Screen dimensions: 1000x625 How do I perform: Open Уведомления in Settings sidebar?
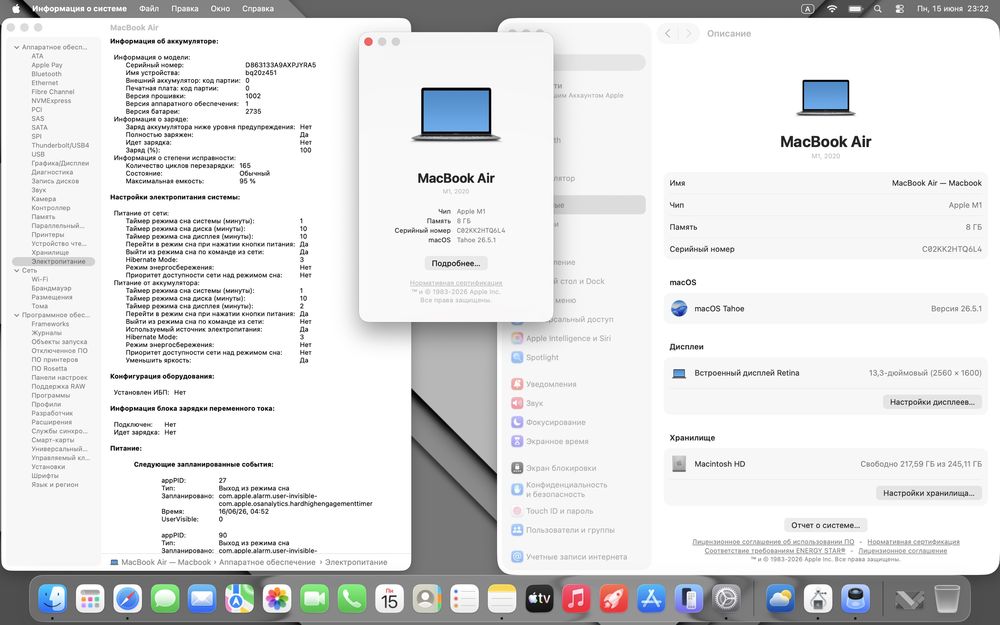543,384
